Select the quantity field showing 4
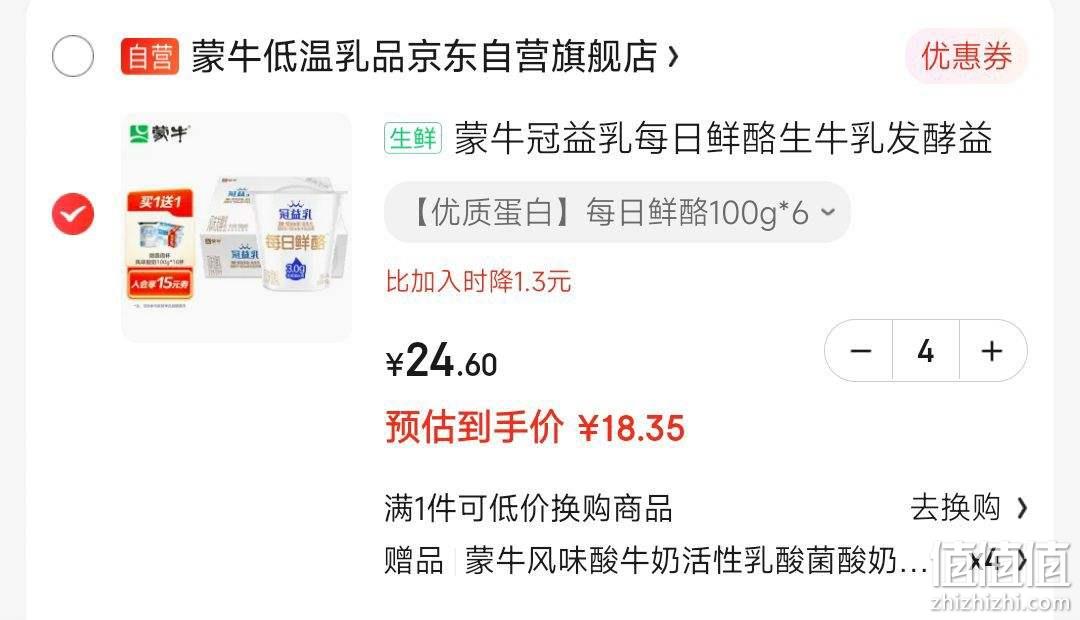1080x620 pixels. (x=926, y=351)
